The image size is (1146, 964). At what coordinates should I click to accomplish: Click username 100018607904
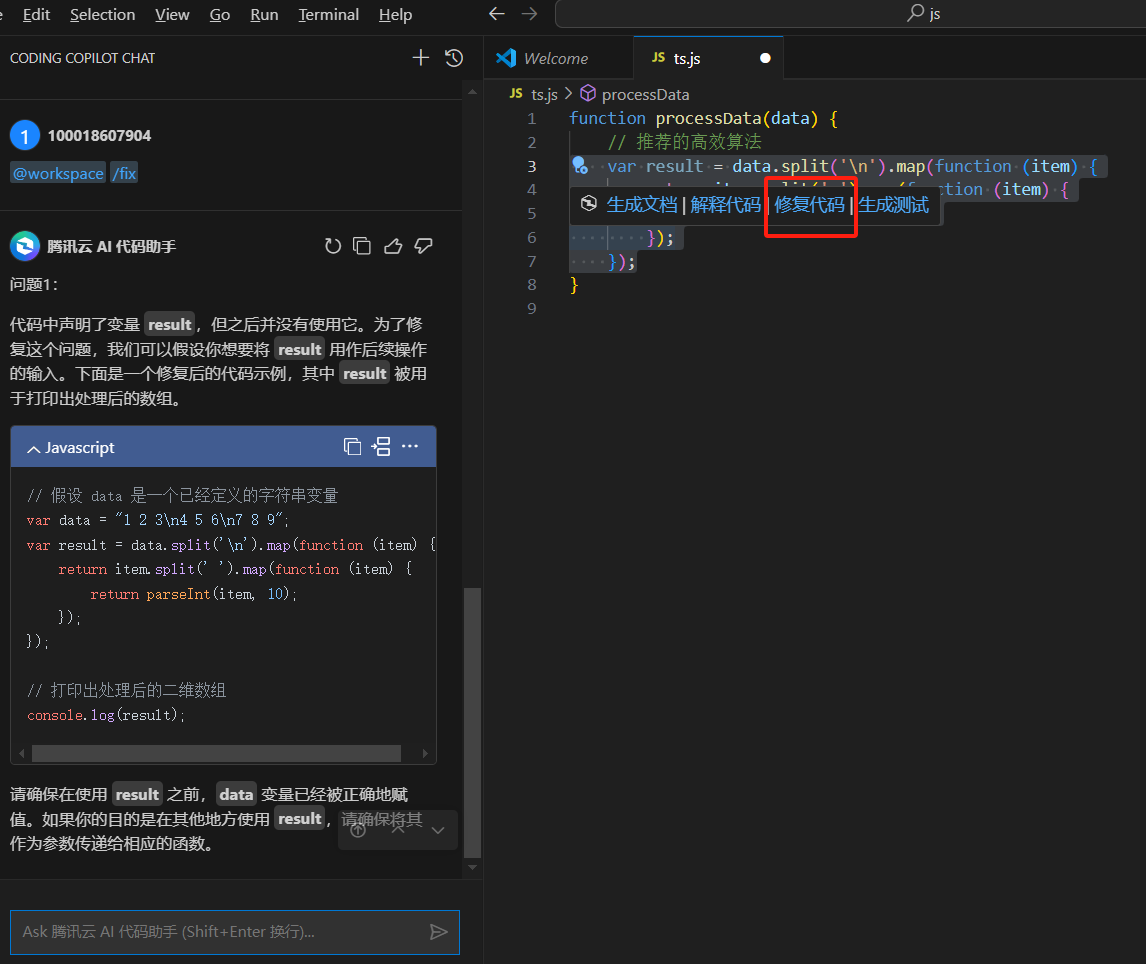99,136
